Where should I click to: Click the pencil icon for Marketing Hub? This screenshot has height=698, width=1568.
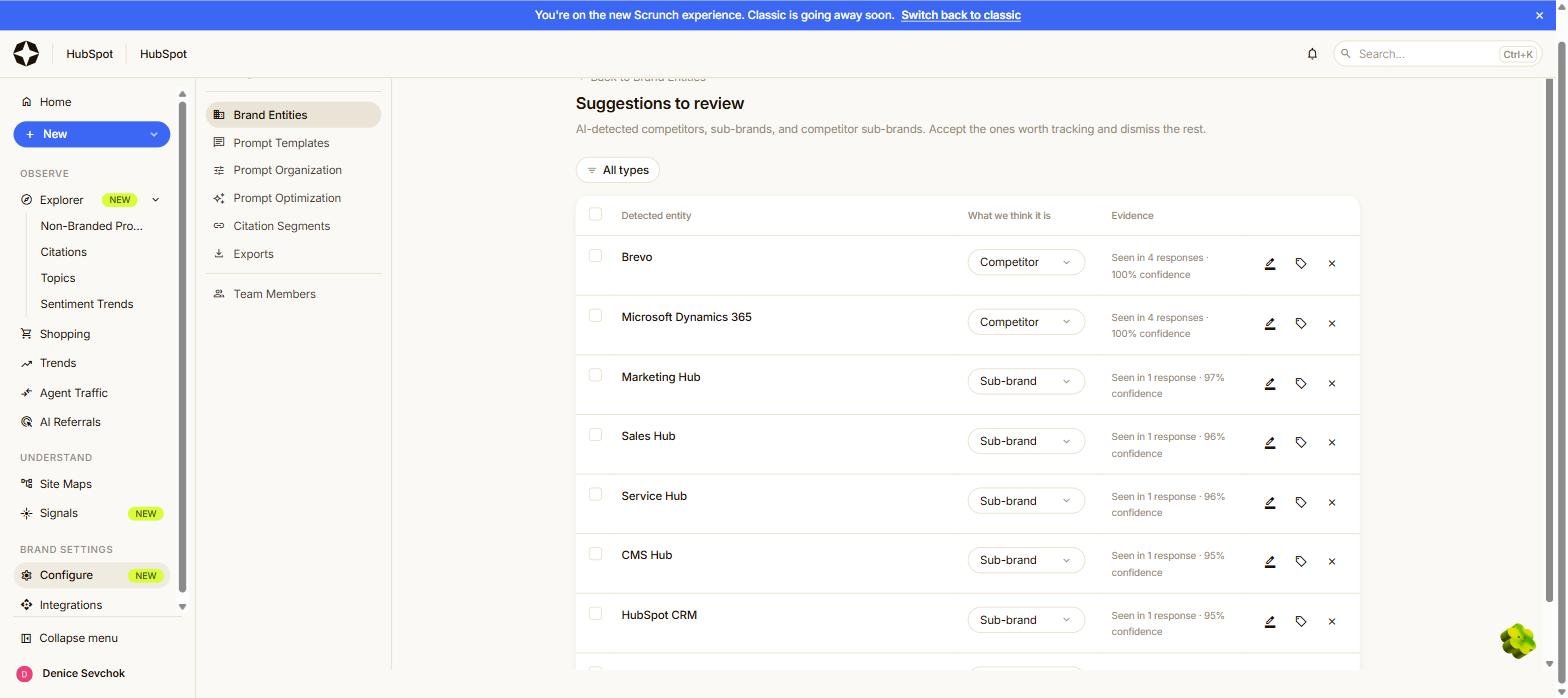pos(1270,384)
